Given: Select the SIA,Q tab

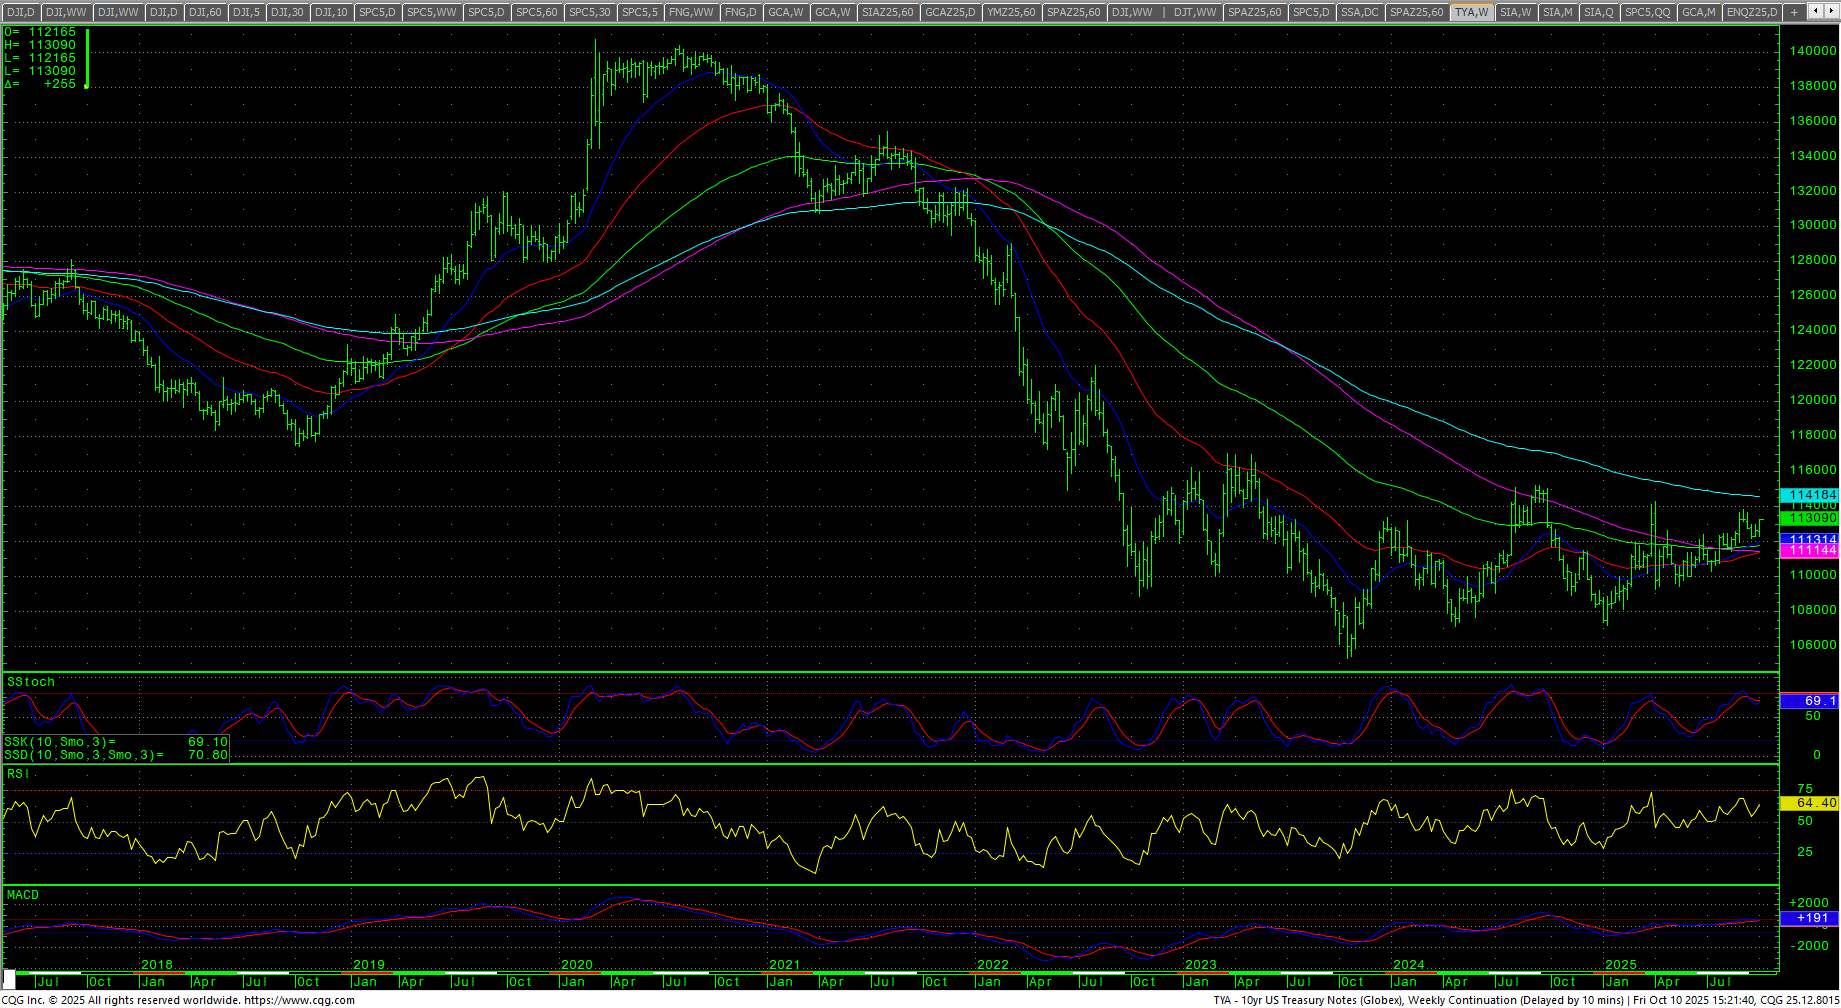Looking at the screenshot, I should click(x=1598, y=12).
